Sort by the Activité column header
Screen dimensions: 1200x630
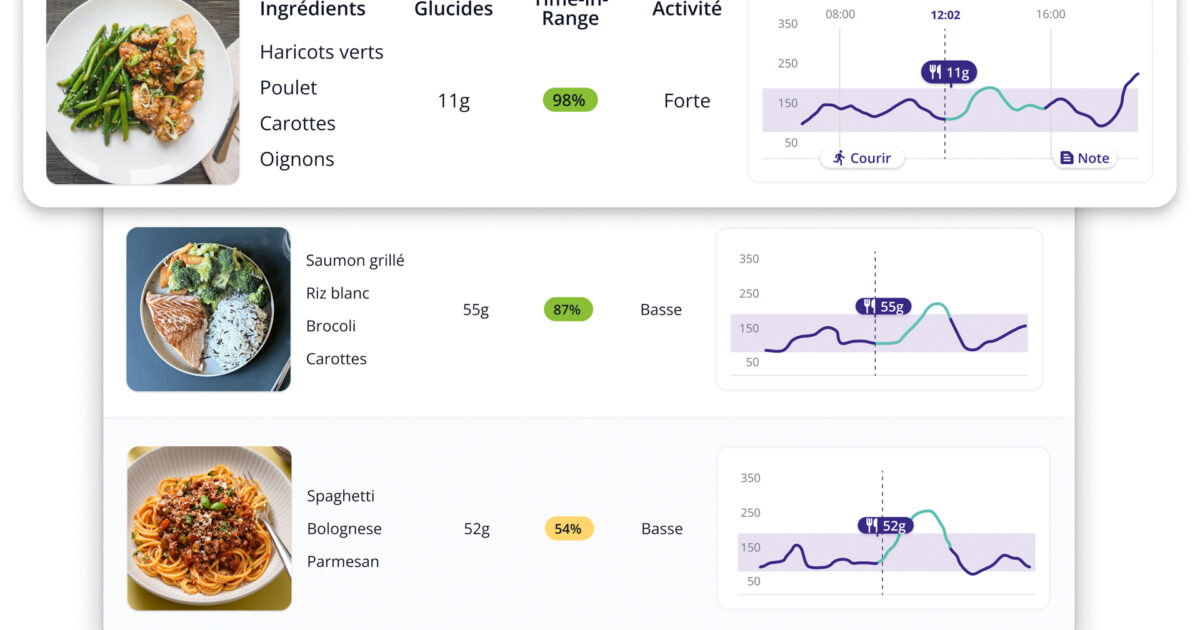click(x=687, y=10)
